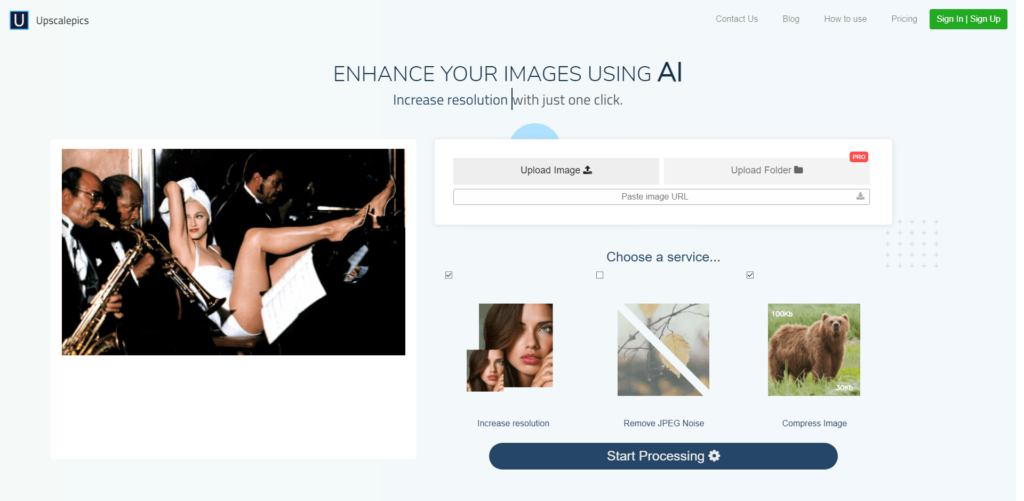1024x501 pixels.
Task: Click the ENHANCE YOUR IMAGES USING AI headline
Action: 507,73
